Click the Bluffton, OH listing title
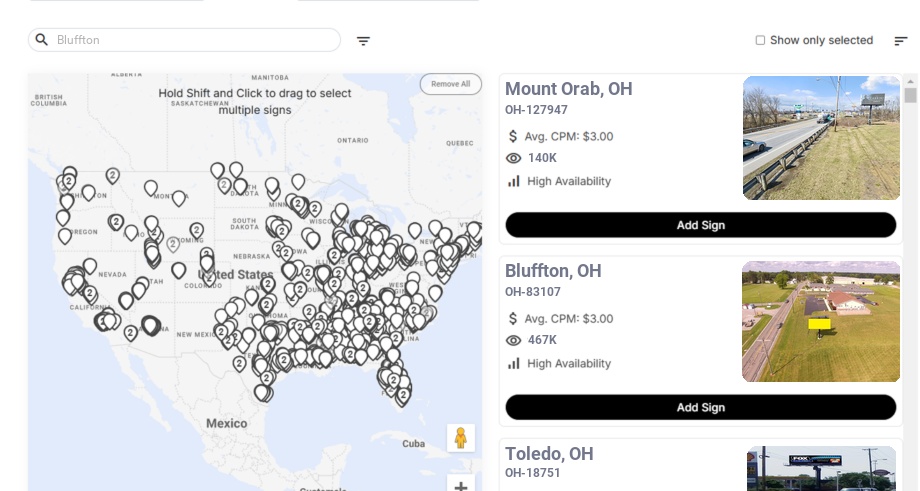 point(553,270)
